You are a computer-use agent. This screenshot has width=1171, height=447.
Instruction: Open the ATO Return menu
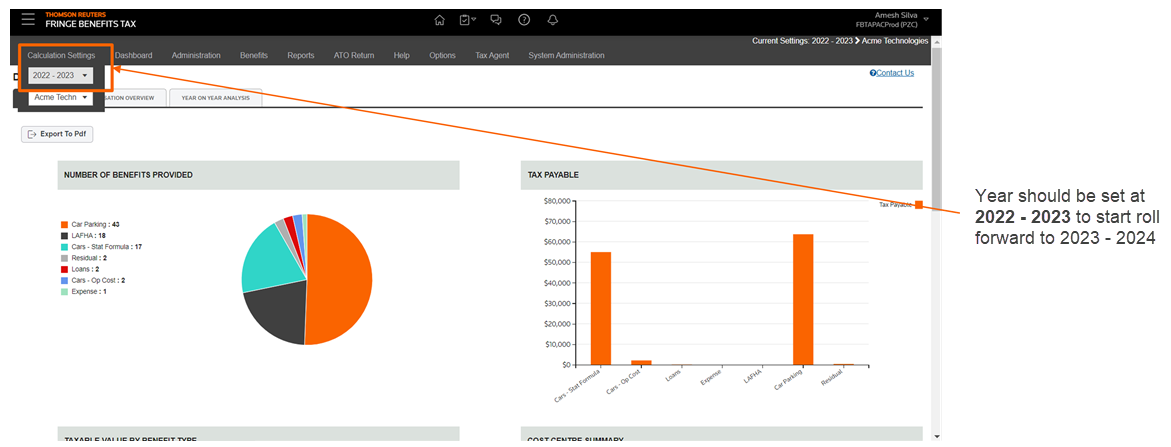pyautogui.click(x=354, y=55)
